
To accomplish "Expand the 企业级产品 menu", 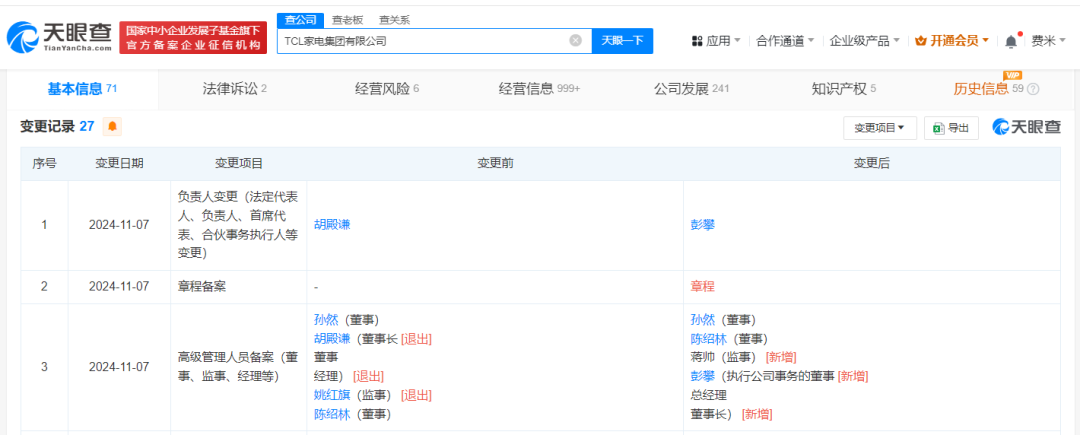I will coord(864,41).
